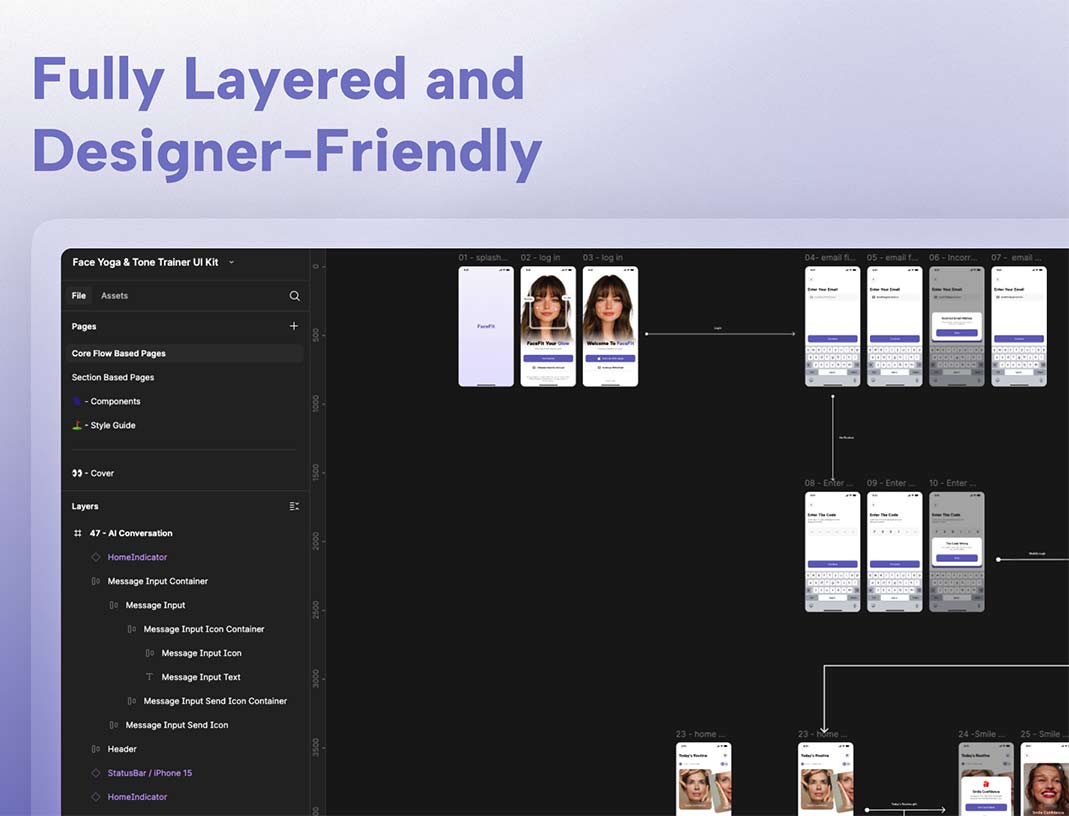Click the 03 - log in welcome frame
The width and height of the screenshot is (1069, 816).
click(x=610, y=326)
